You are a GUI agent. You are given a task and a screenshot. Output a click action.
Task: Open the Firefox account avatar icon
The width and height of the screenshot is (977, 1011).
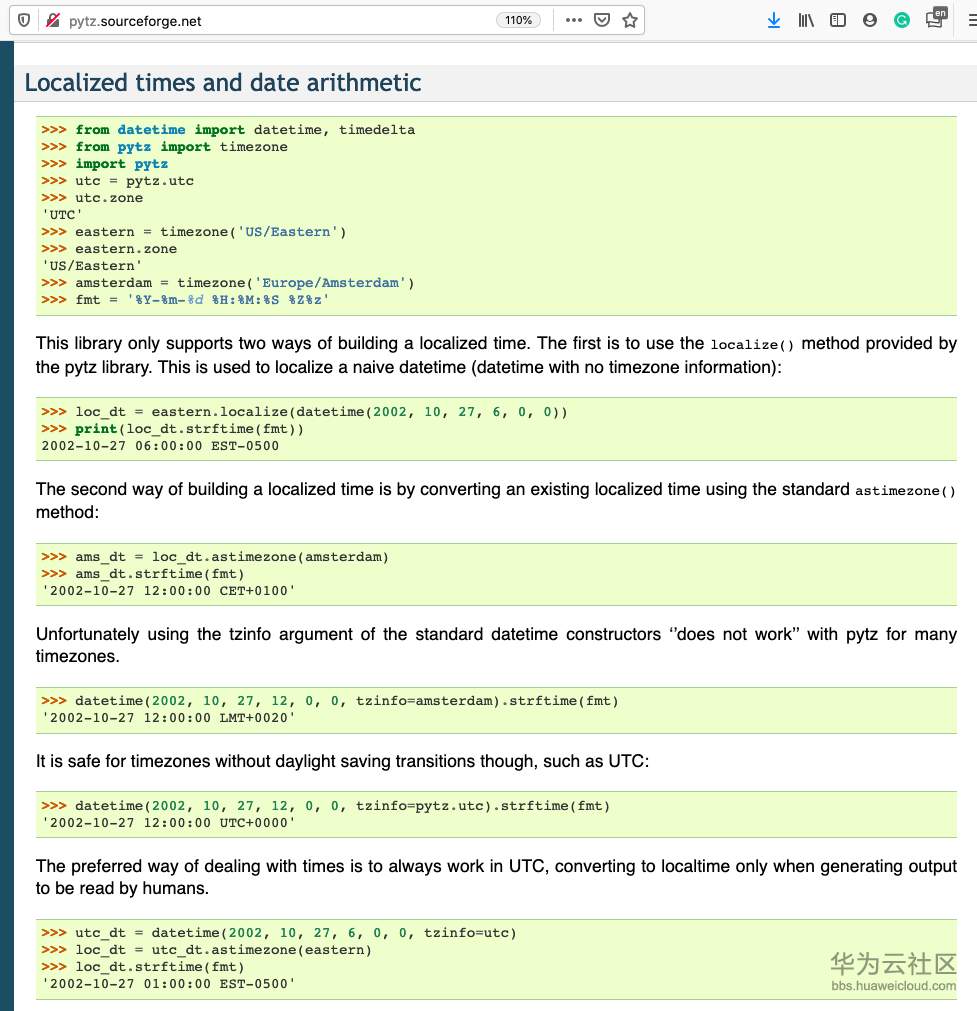click(870, 21)
